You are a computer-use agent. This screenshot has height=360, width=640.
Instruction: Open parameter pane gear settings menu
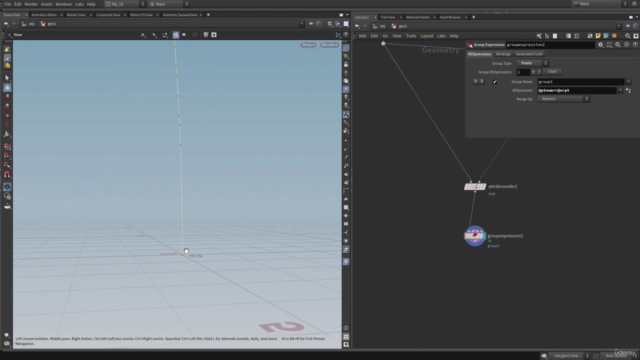(600, 45)
